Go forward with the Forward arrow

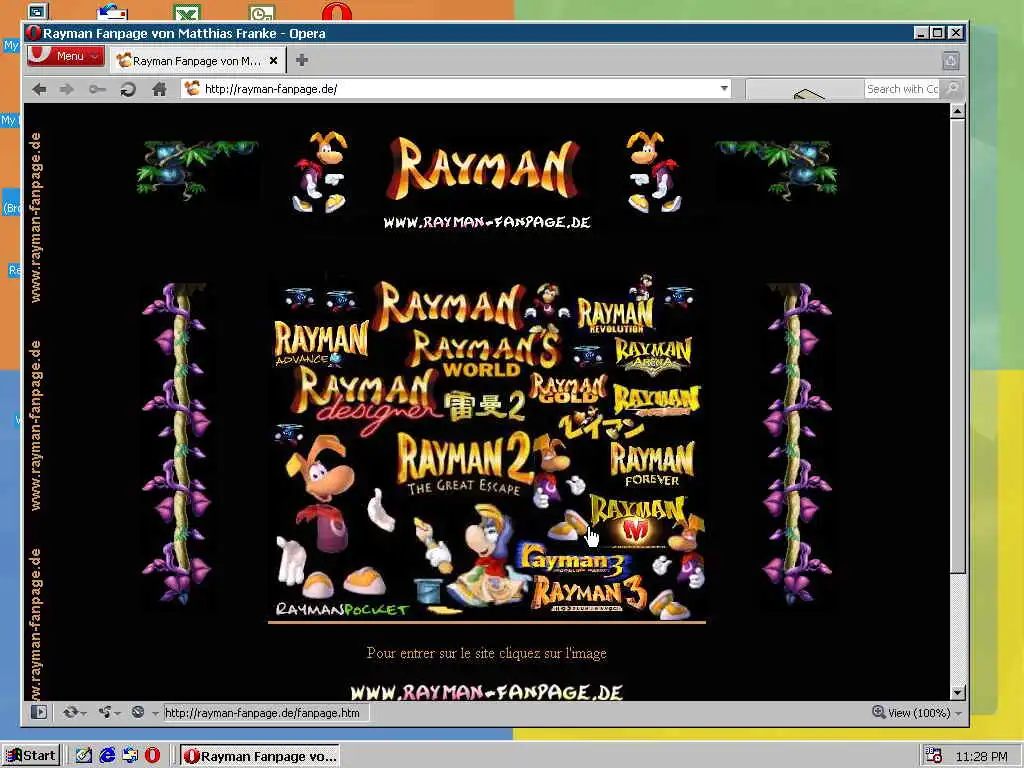[x=67, y=89]
